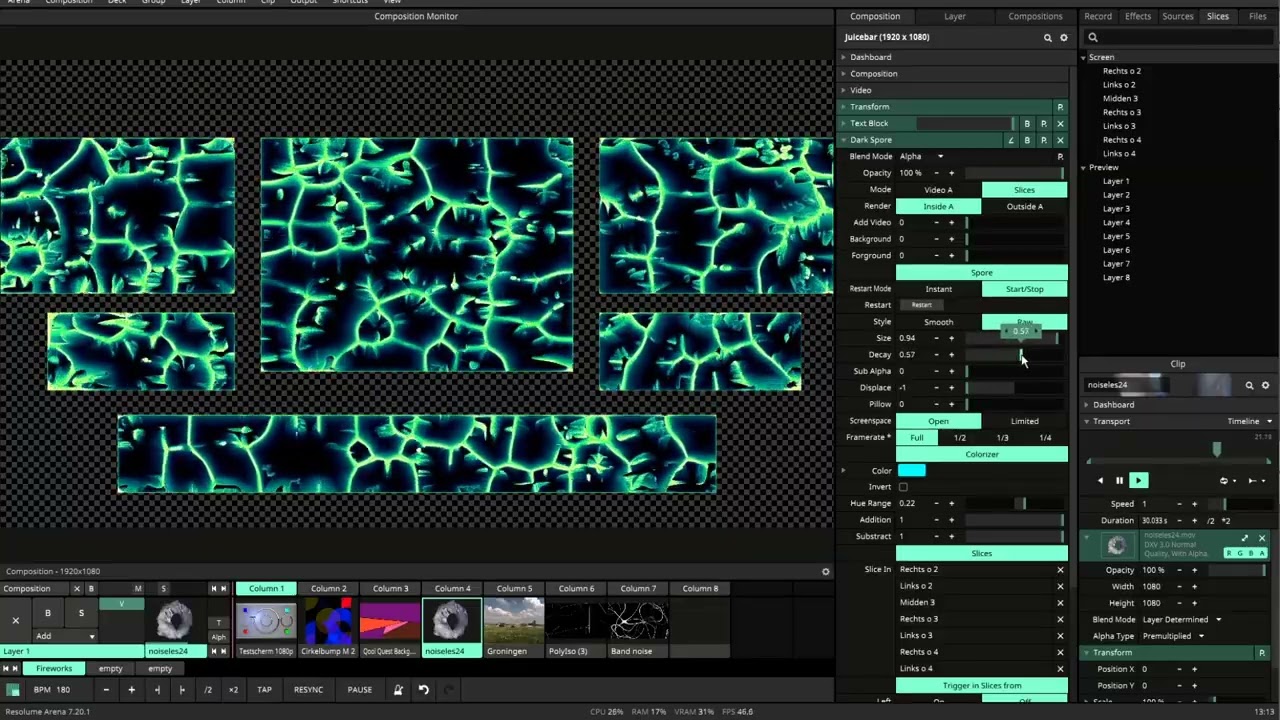1280x720 pixels.
Task: Collapse the Preview group in Slices list
Action: [1084, 167]
